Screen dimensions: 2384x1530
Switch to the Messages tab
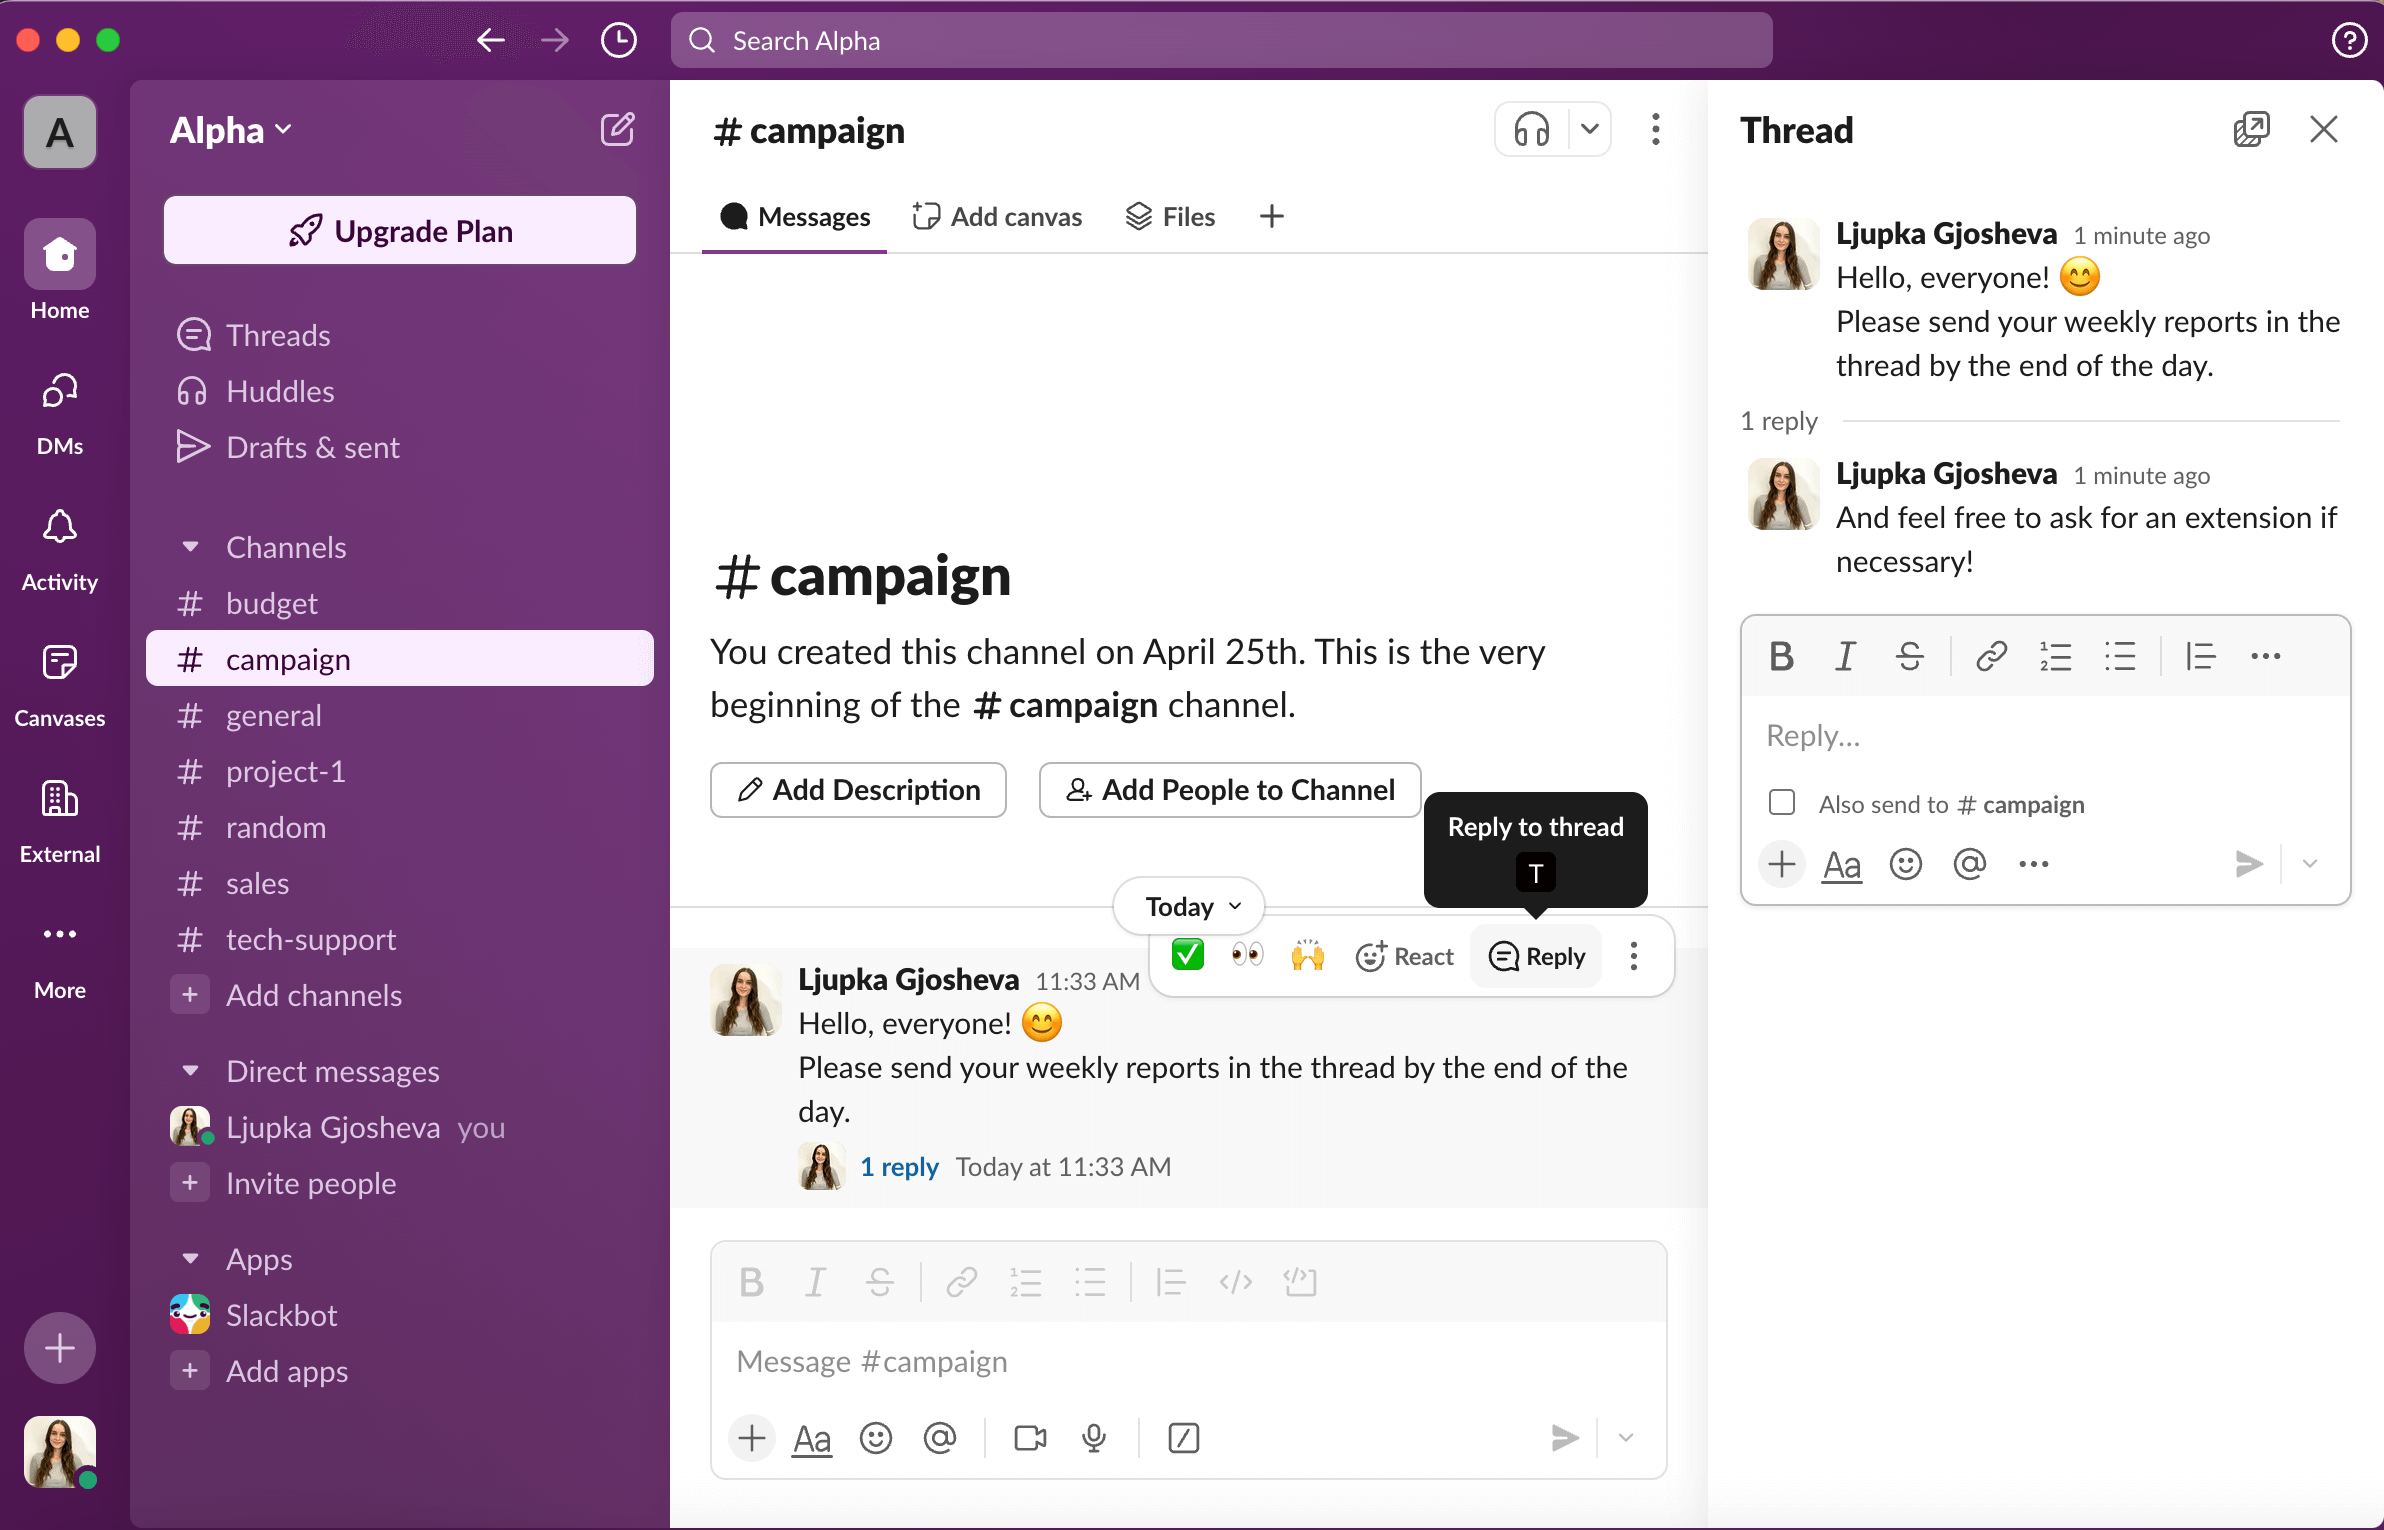[x=795, y=217]
